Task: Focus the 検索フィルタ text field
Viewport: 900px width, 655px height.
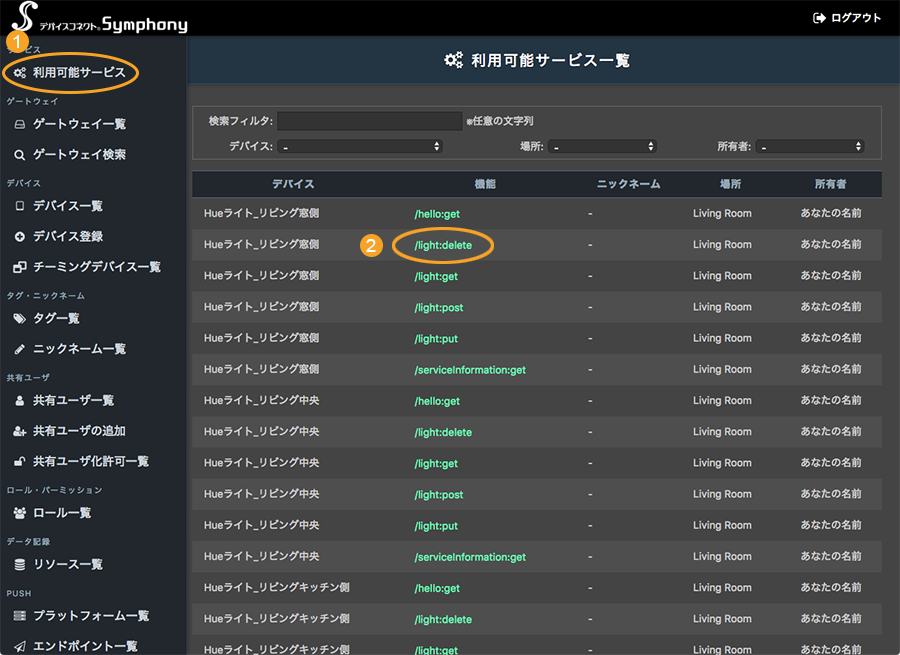Action: pyautogui.click(x=370, y=121)
